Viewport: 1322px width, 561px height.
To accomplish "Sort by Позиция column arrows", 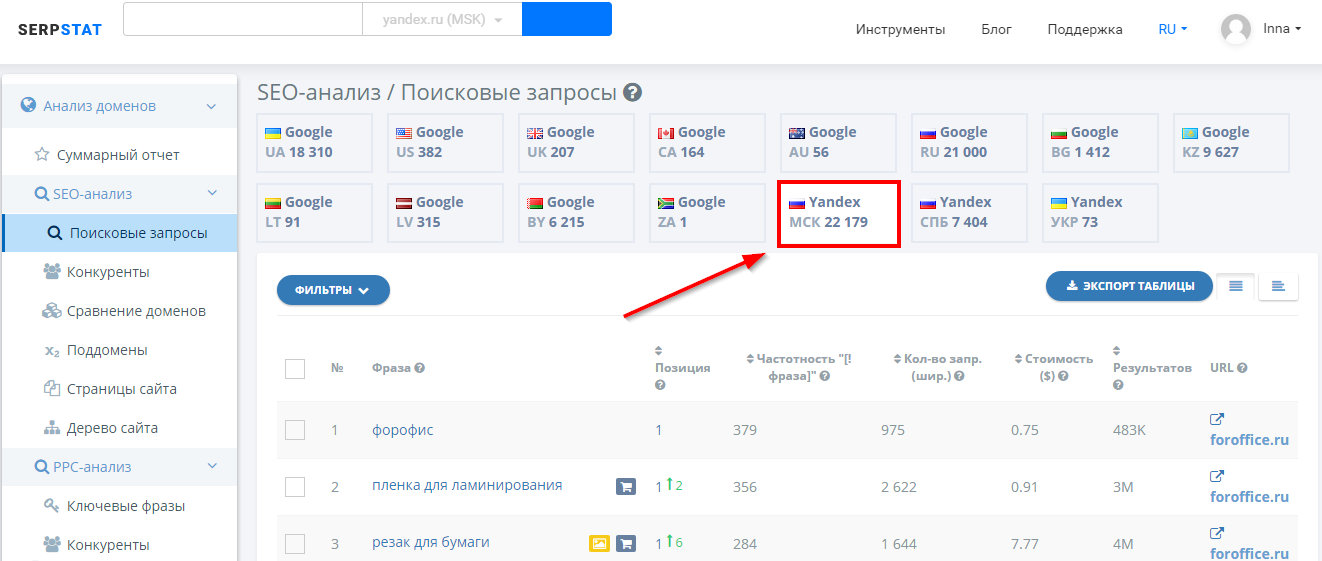I will pos(659,351).
